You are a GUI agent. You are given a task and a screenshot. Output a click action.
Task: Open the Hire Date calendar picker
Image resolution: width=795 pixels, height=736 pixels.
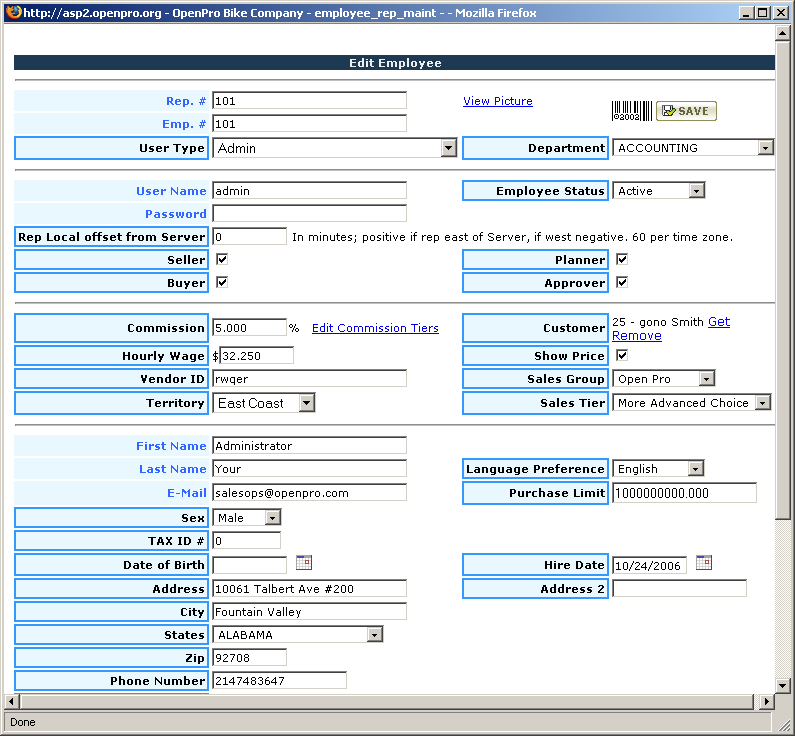point(703,563)
